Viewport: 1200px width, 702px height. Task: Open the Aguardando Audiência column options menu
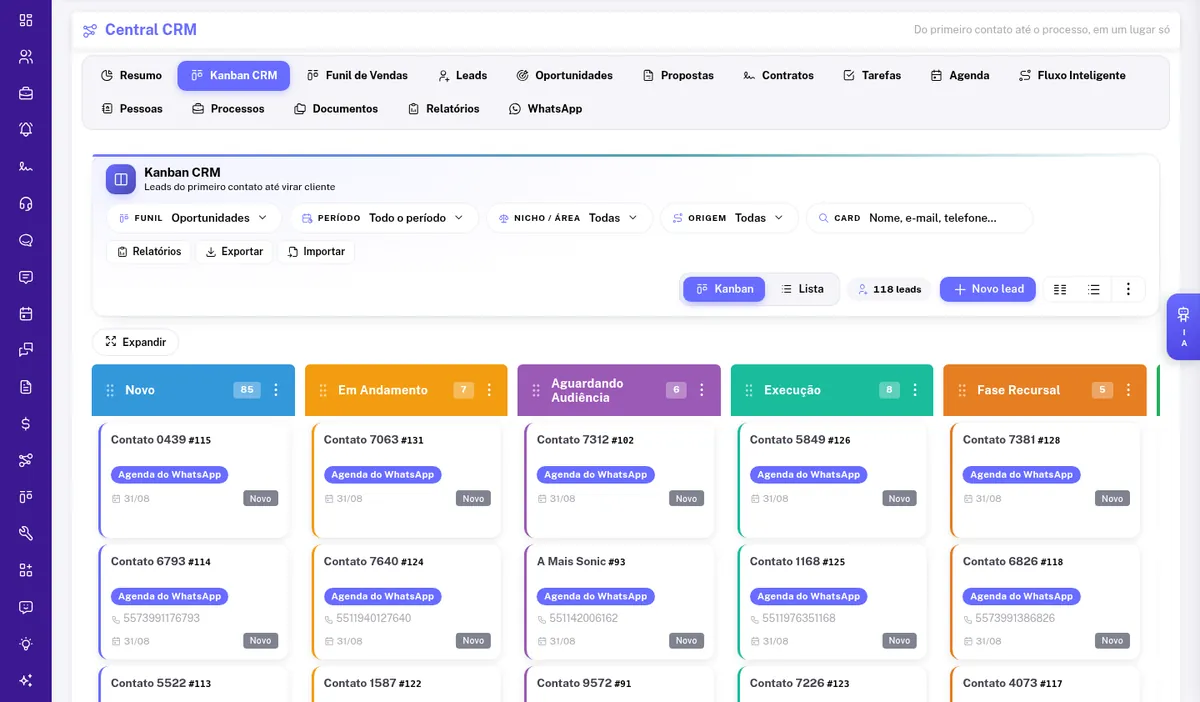click(x=702, y=390)
